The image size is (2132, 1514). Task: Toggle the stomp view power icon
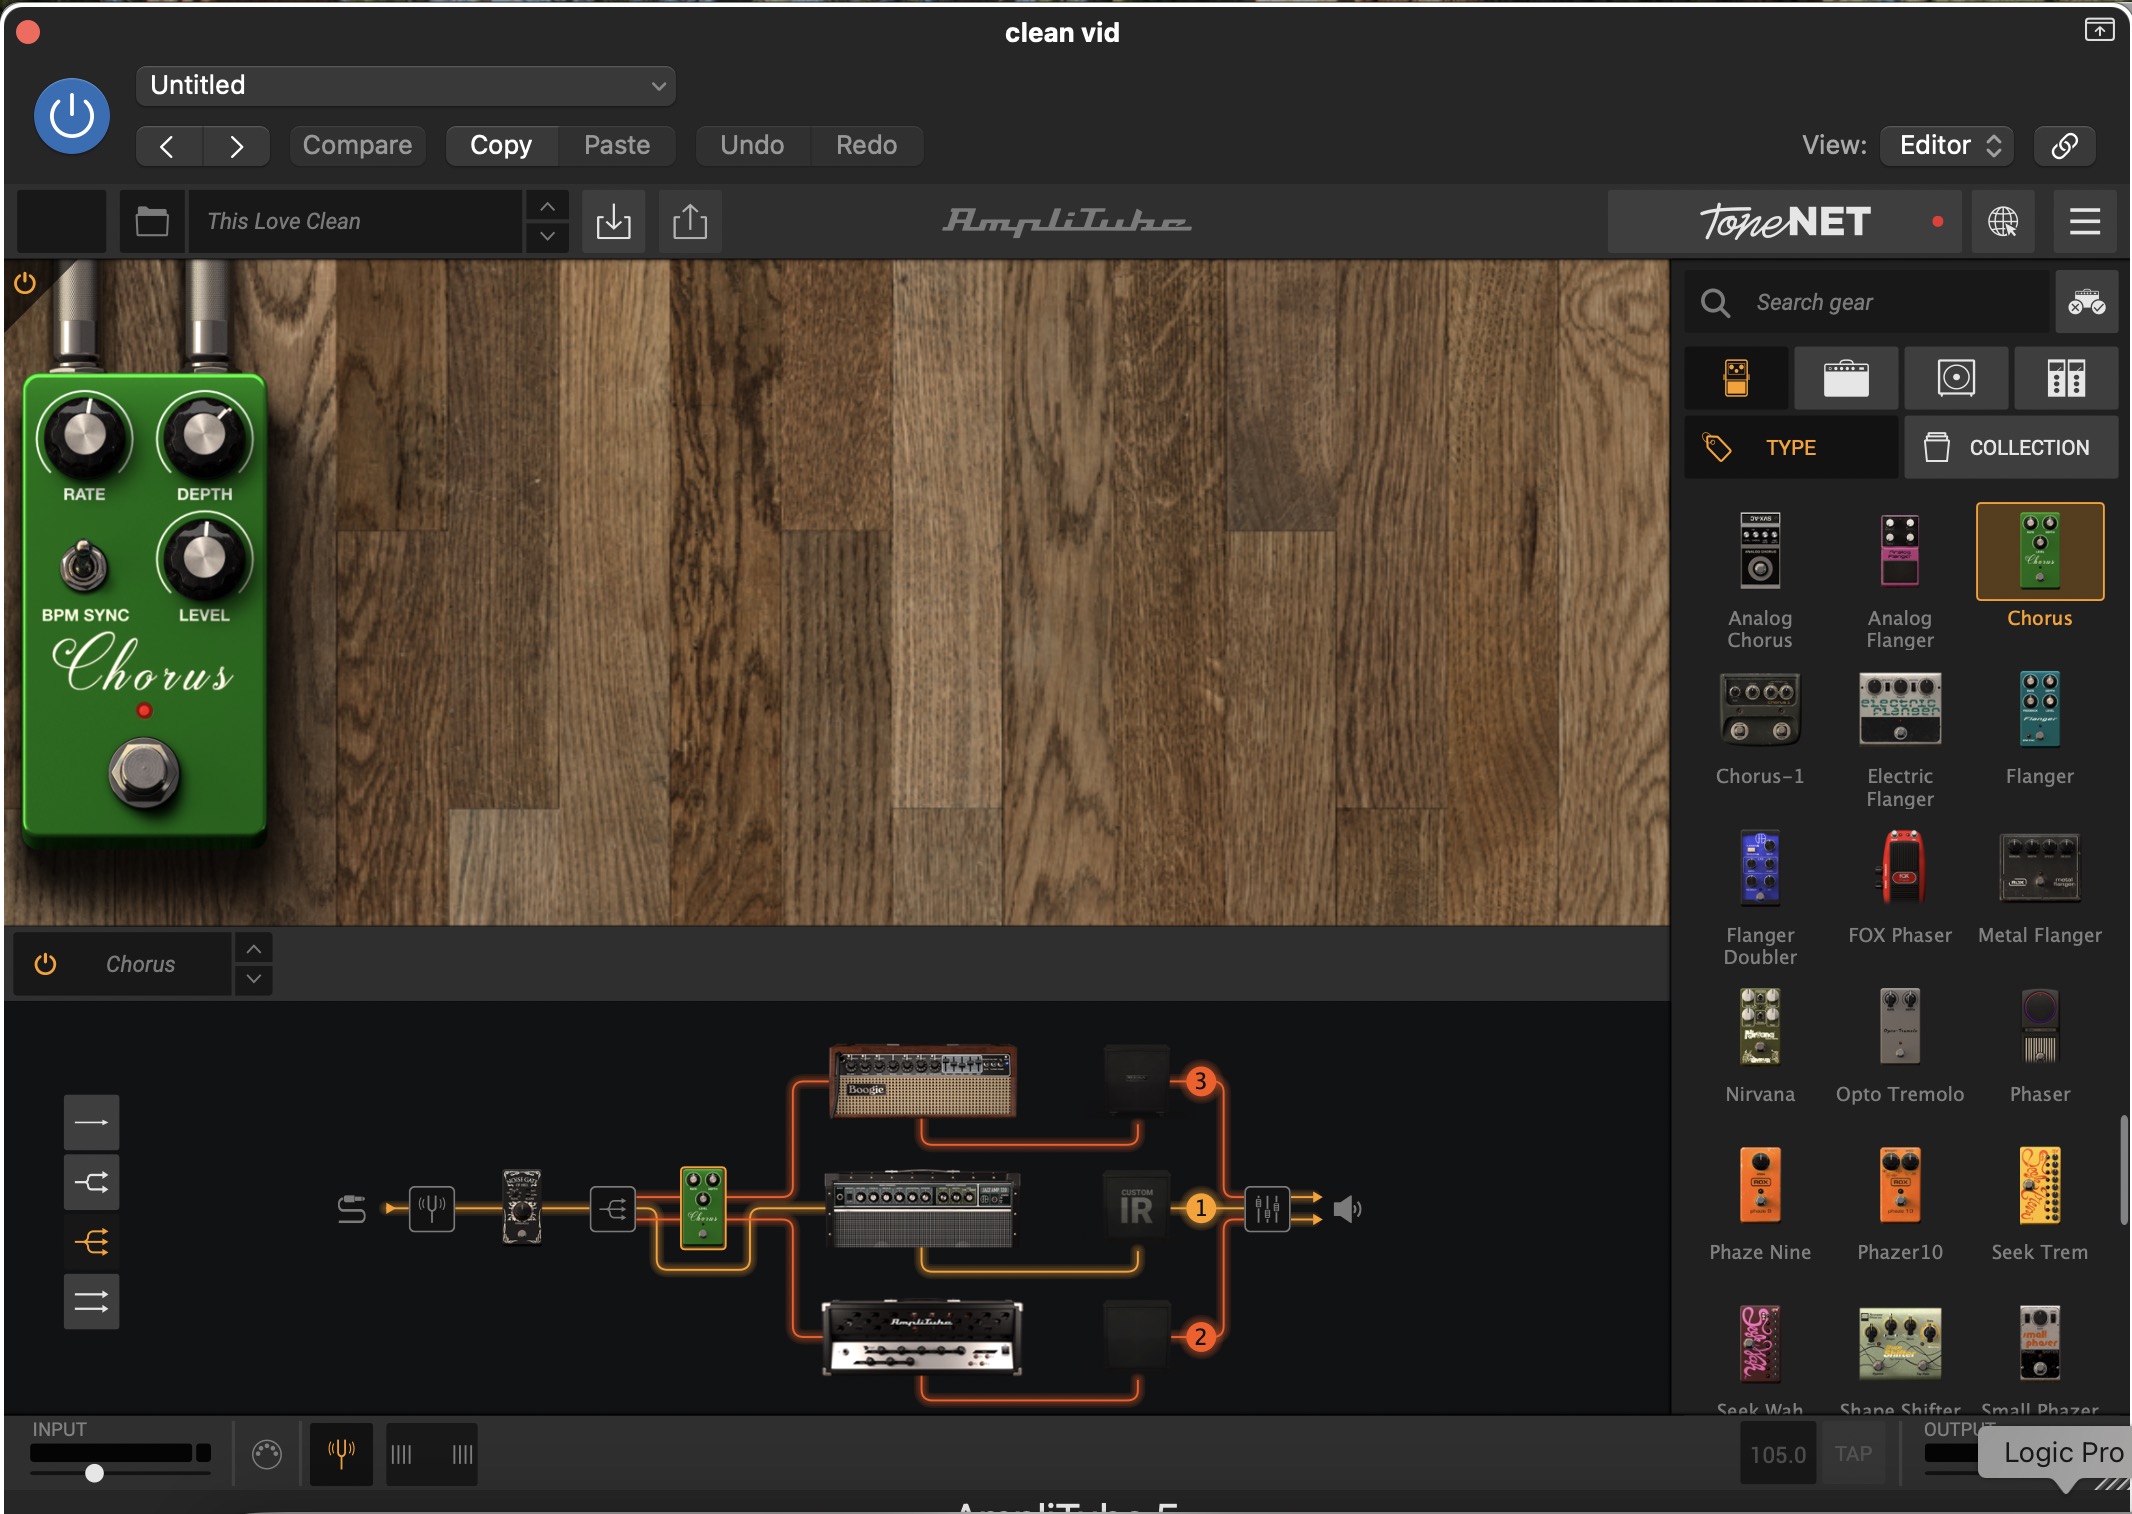[25, 283]
